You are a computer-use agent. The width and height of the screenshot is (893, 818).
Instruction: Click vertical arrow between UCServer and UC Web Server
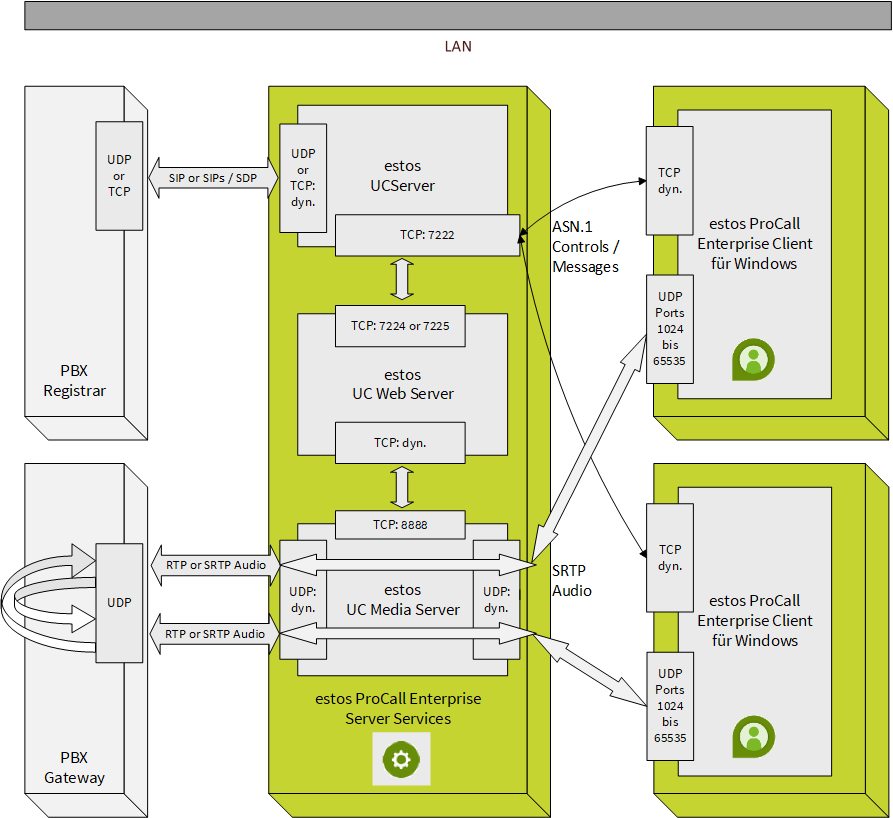click(402, 280)
